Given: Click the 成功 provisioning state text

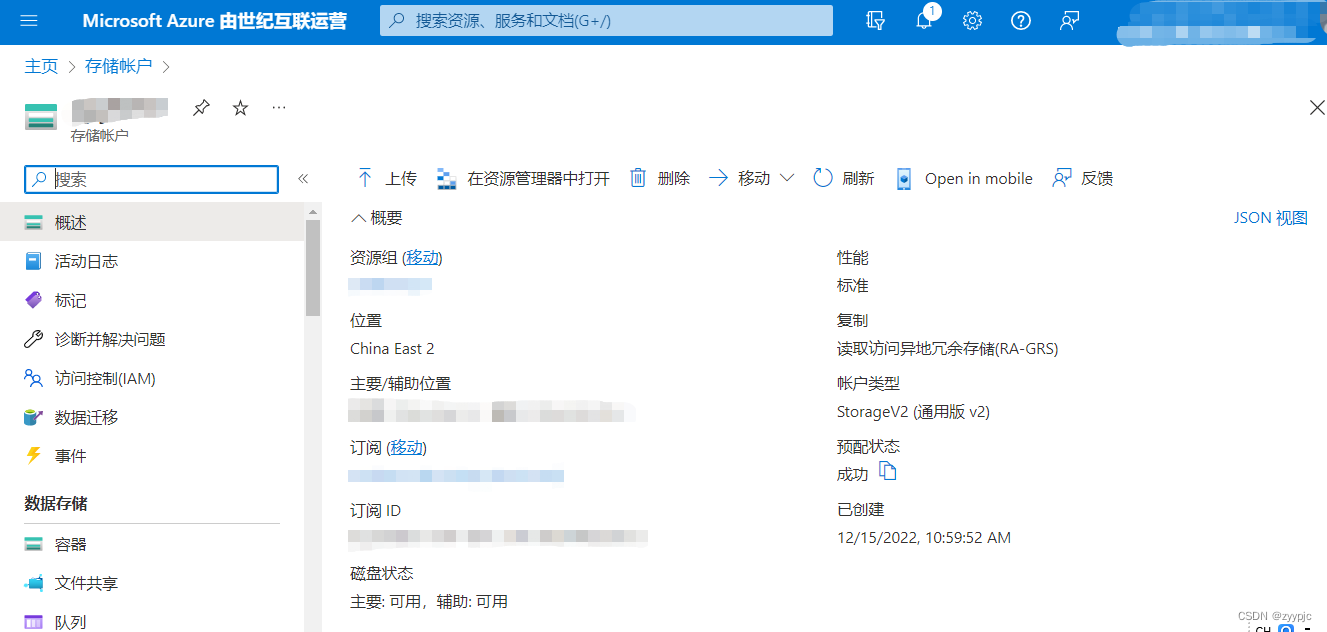Looking at the screenshot, I should [853, 474].
